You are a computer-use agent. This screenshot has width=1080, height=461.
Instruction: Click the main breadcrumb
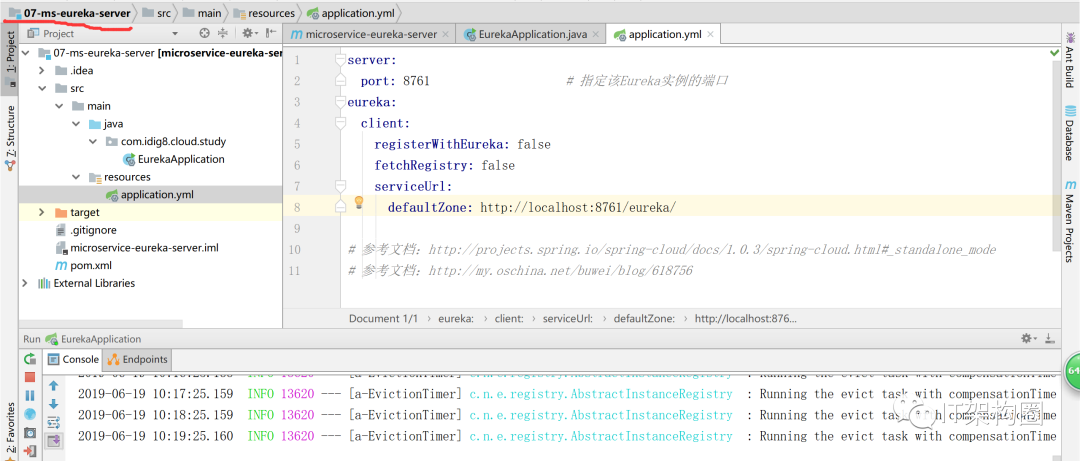pos(202,13)
